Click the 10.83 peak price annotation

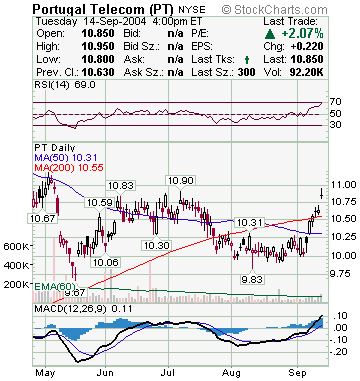coord(121,185)
